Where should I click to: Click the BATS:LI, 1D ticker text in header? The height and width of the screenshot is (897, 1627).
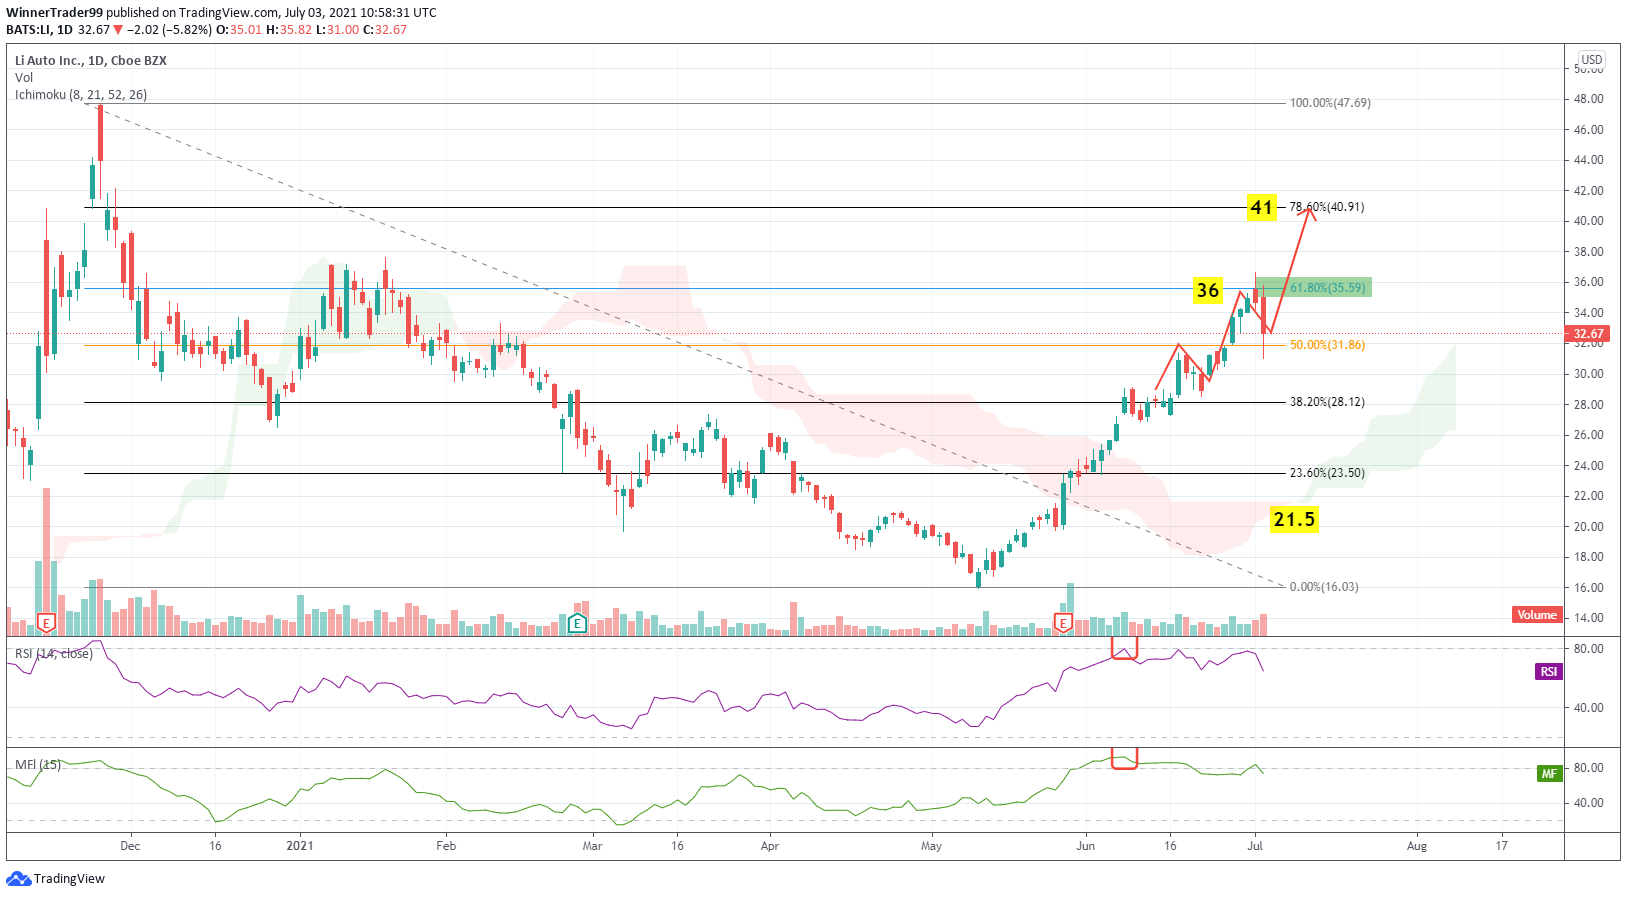click(39, 30)
